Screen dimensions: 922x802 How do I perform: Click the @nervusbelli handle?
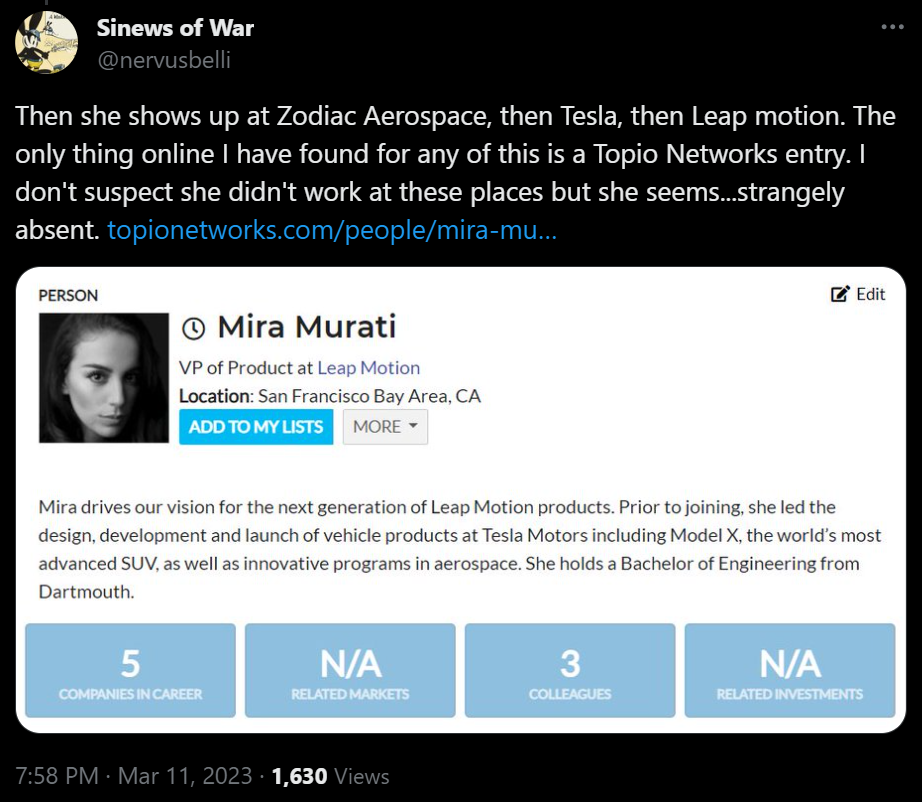(163, 60)
